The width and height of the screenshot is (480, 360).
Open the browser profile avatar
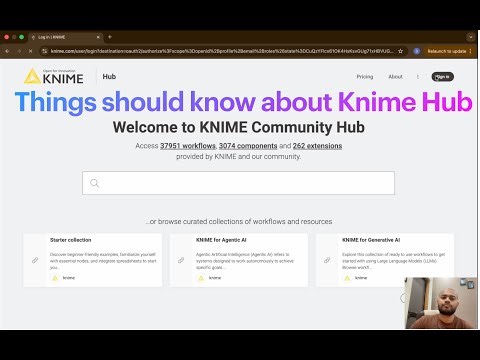(417, 51)
